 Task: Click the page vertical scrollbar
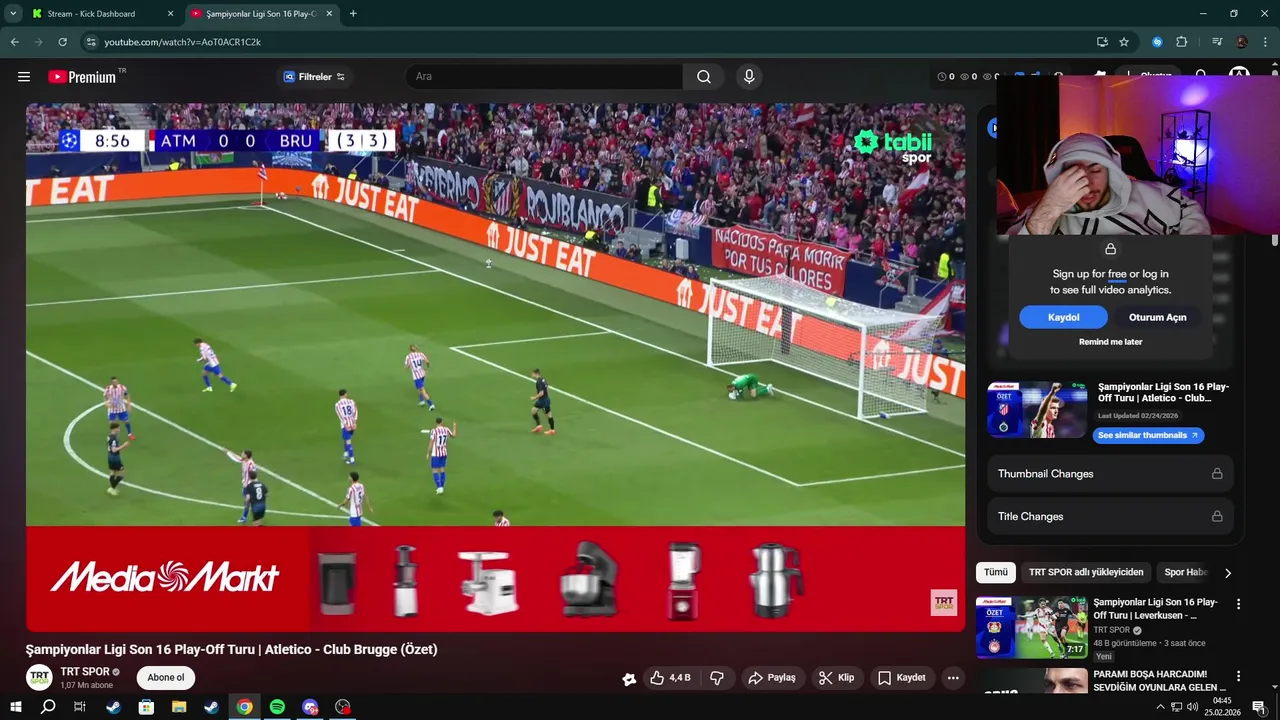(1274, 240)
